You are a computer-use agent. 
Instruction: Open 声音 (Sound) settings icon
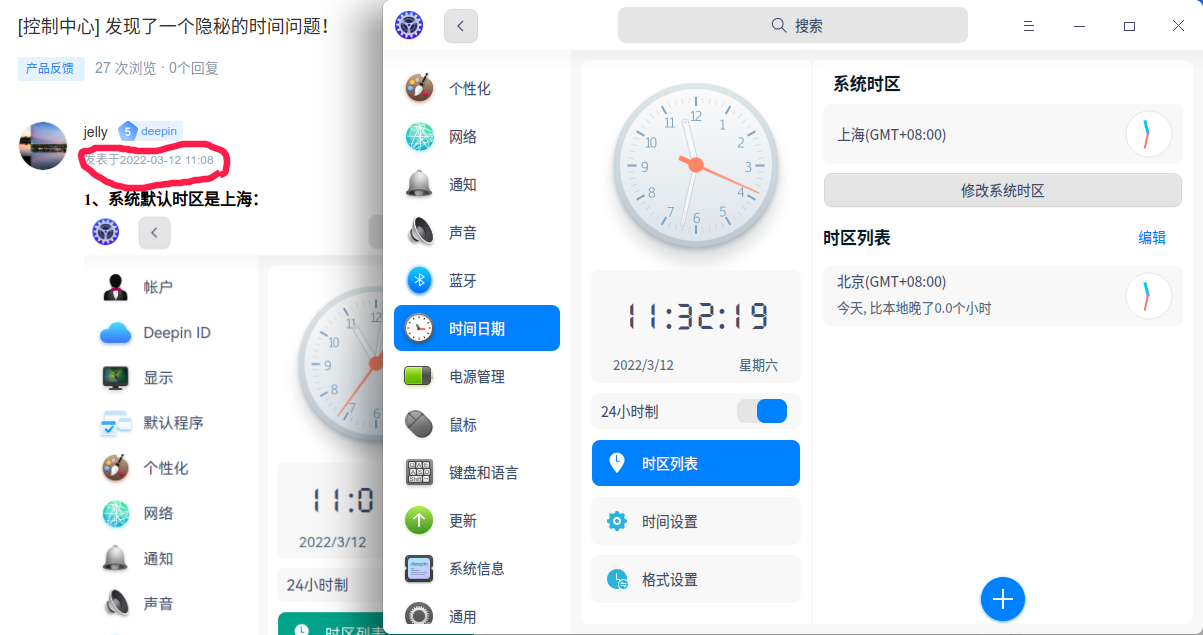coord(417,231)
